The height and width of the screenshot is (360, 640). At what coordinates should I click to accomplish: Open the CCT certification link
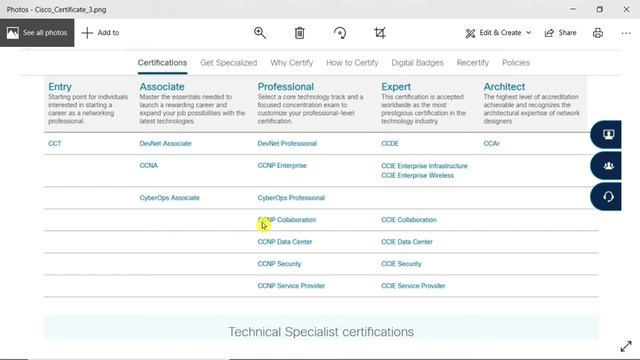tap(55, 143)
